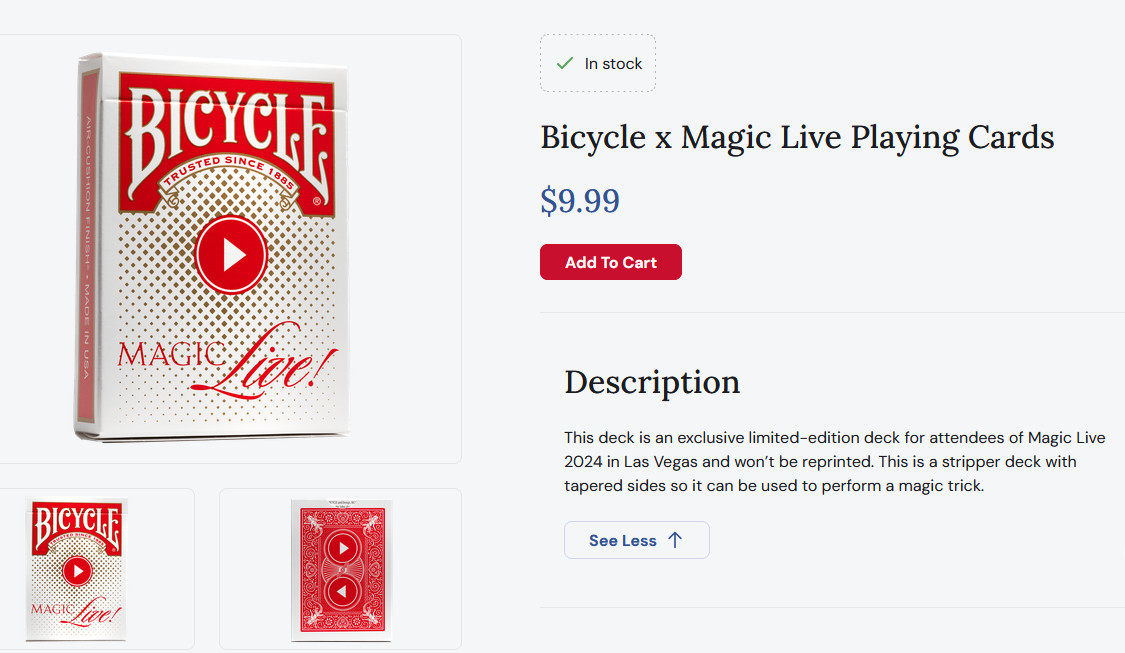Click the green In stock checkmark
The width and height of the screenshot is (1125, 653).
pos(565,64)
